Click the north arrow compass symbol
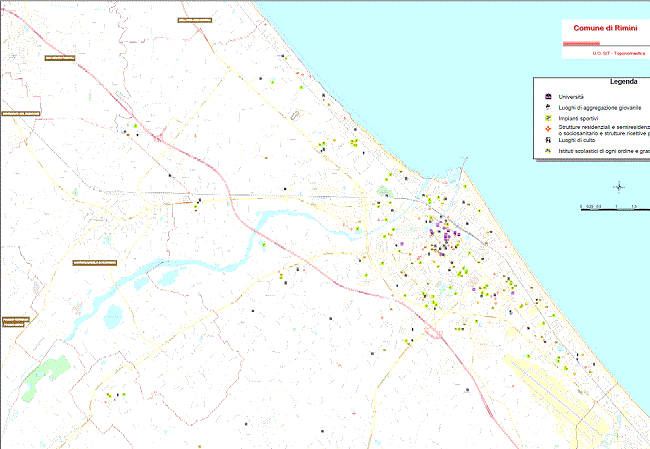The height and width of the screenshot is (449, 650). 619,187
